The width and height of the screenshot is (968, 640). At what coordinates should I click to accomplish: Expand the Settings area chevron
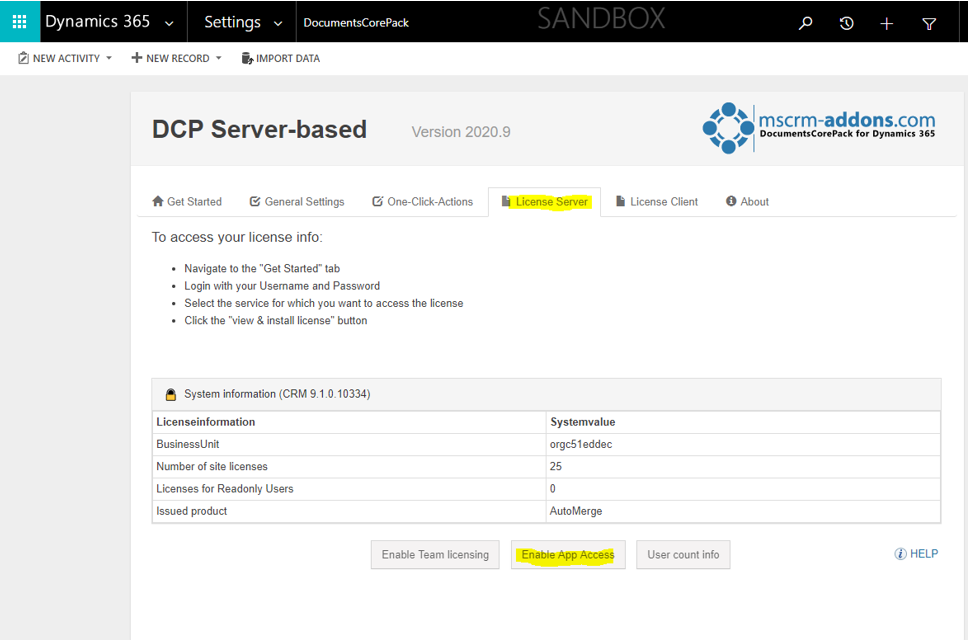tap(278, 23)
